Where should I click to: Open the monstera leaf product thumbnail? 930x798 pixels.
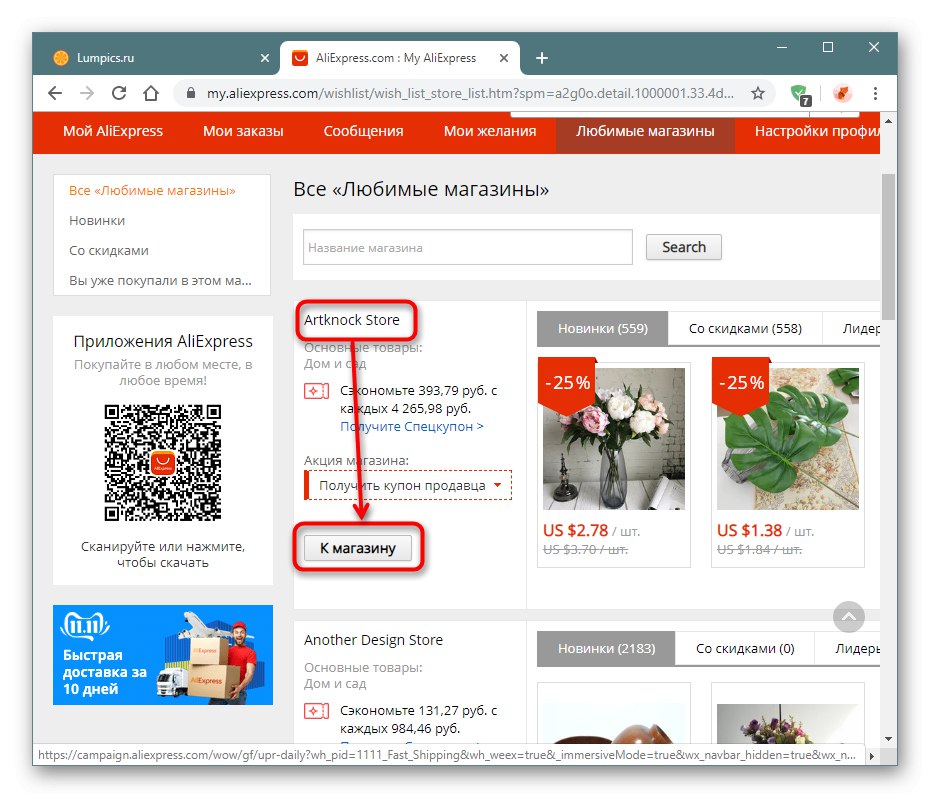788,438
